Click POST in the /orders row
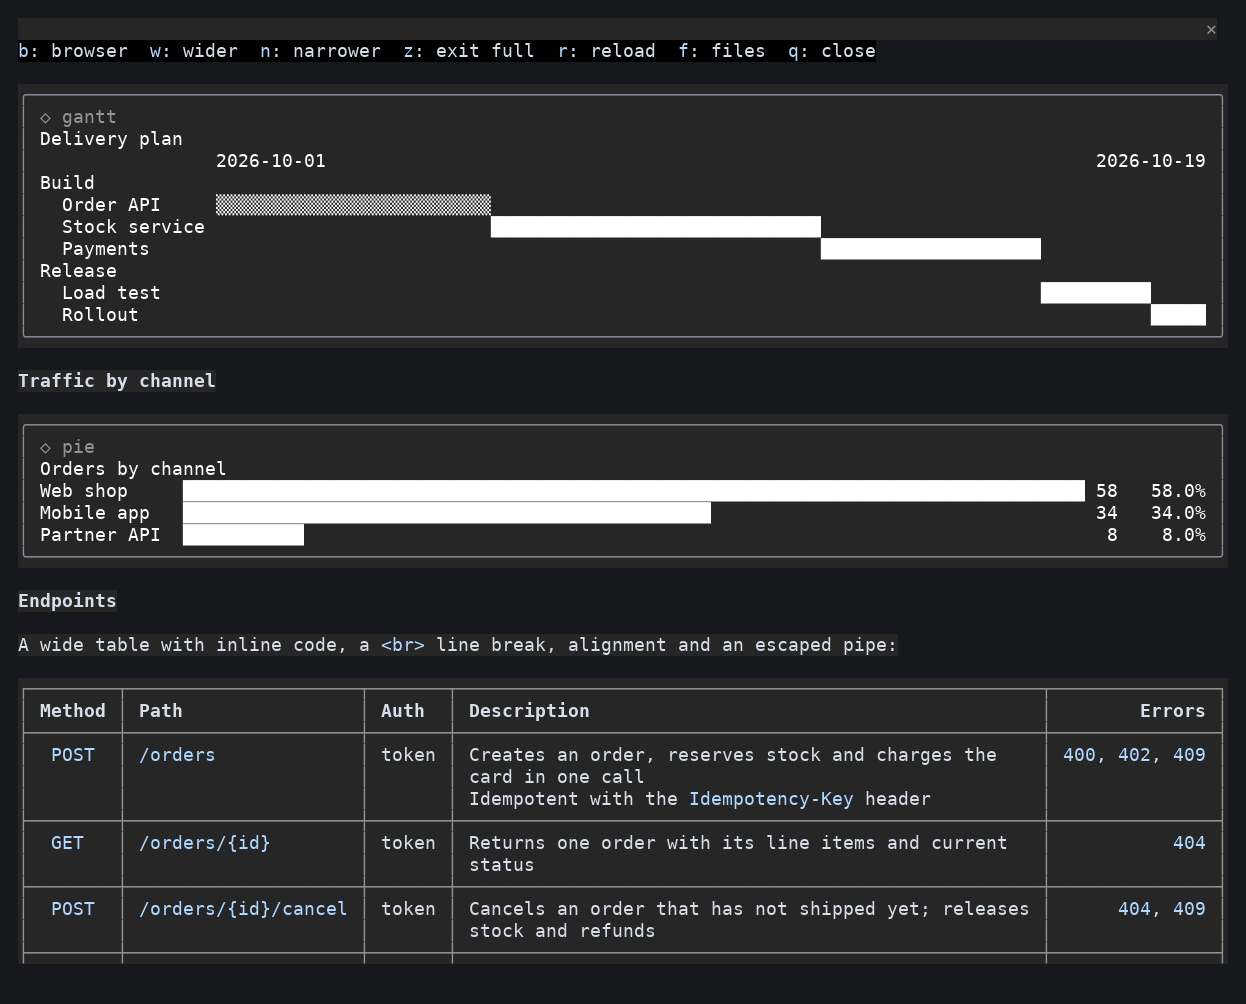1246x1004 pixels. coord(73,755)
